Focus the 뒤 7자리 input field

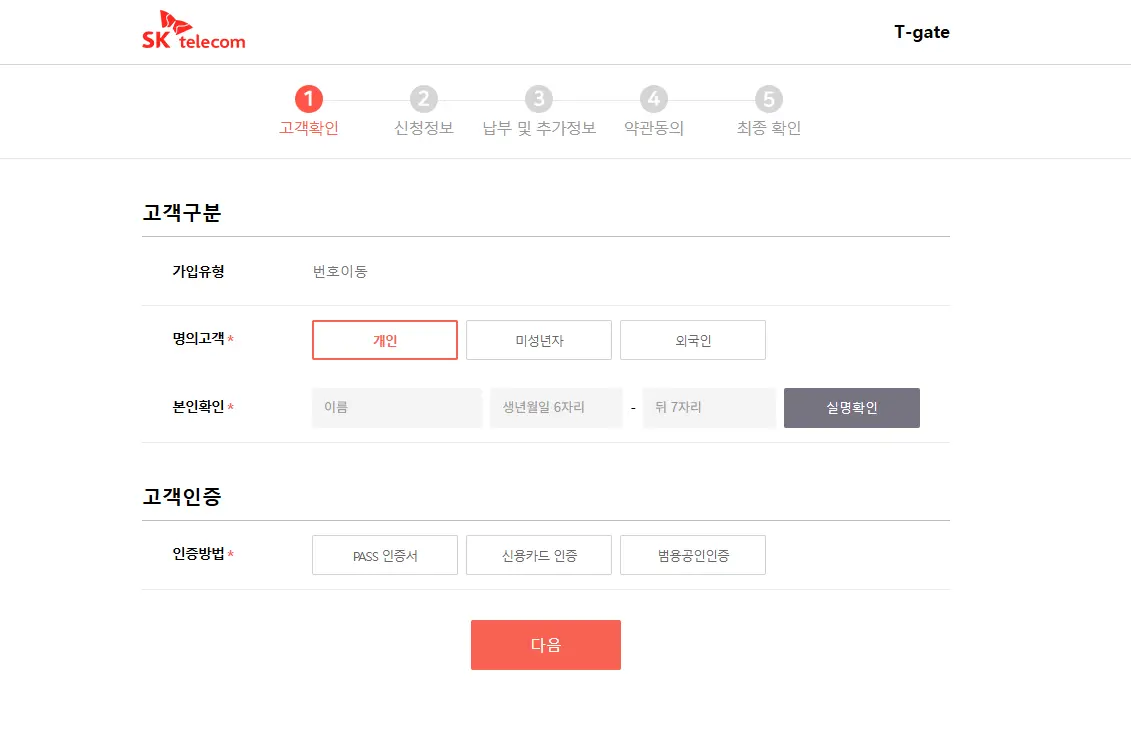[709, 408]
